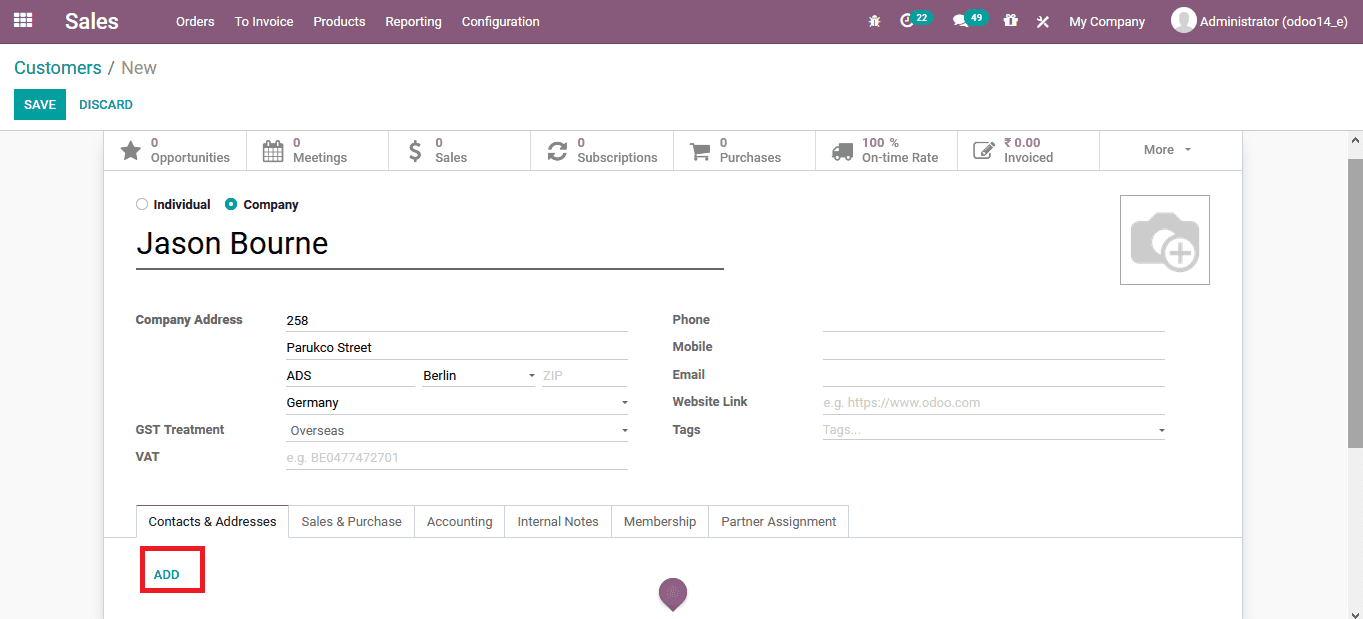1363x619 pixels.
Task: Click the gift icon in top bar
Action: tap(1010, 21)
